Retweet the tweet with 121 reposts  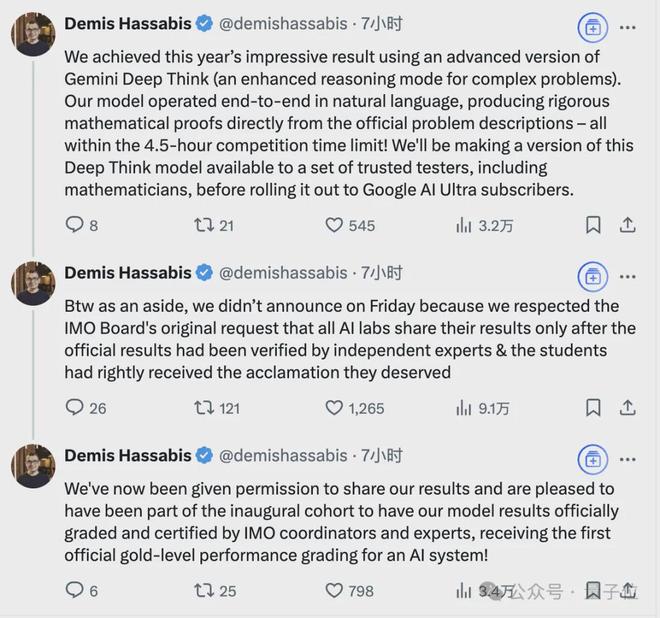[x=204, y=407]
